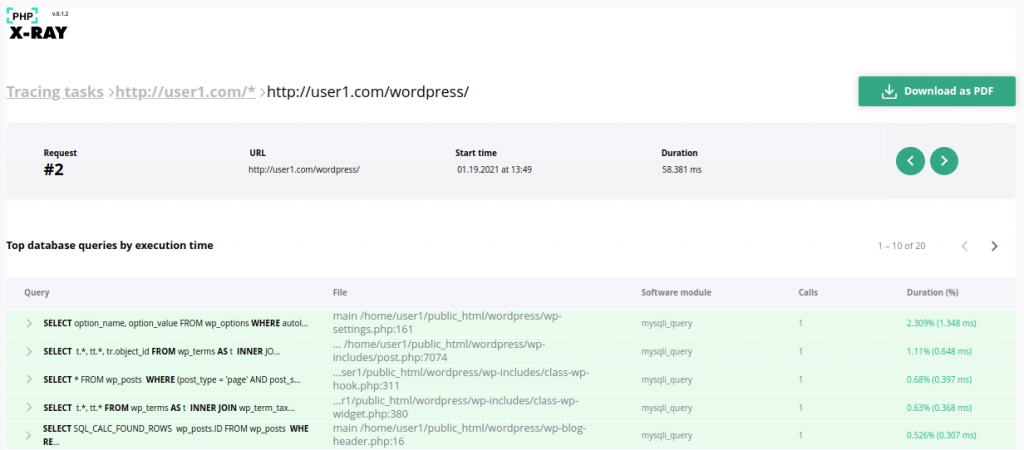The image size is (1024, 450).
Task: Click mysqli_query in the wp-settings.php row
Action: tap(666, 323)
